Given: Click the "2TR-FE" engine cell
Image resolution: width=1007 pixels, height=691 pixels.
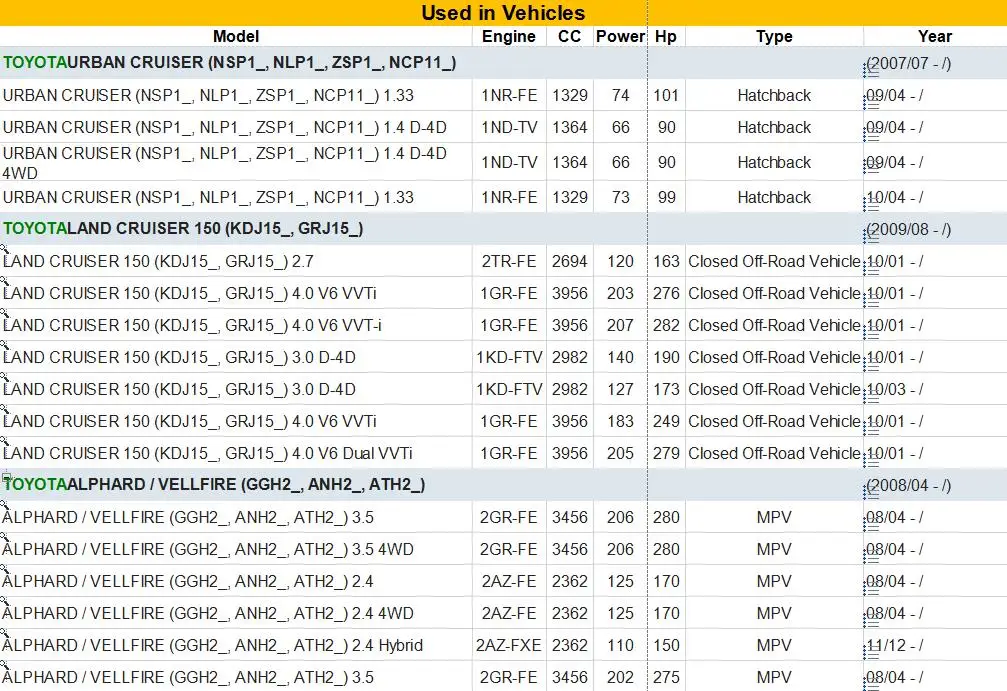Looking at the screenshot, I should point(509,261).
